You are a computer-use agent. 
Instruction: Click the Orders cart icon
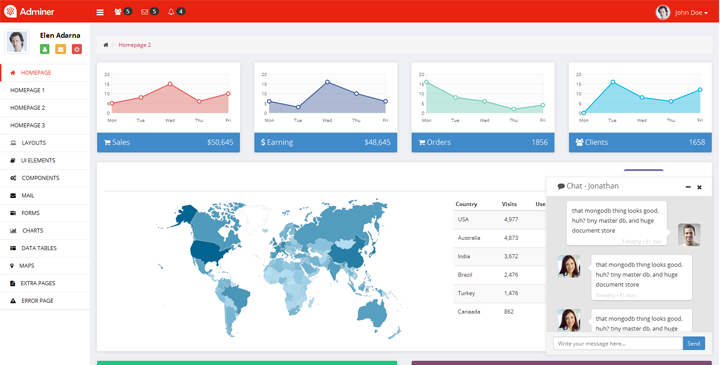(422, 142)
